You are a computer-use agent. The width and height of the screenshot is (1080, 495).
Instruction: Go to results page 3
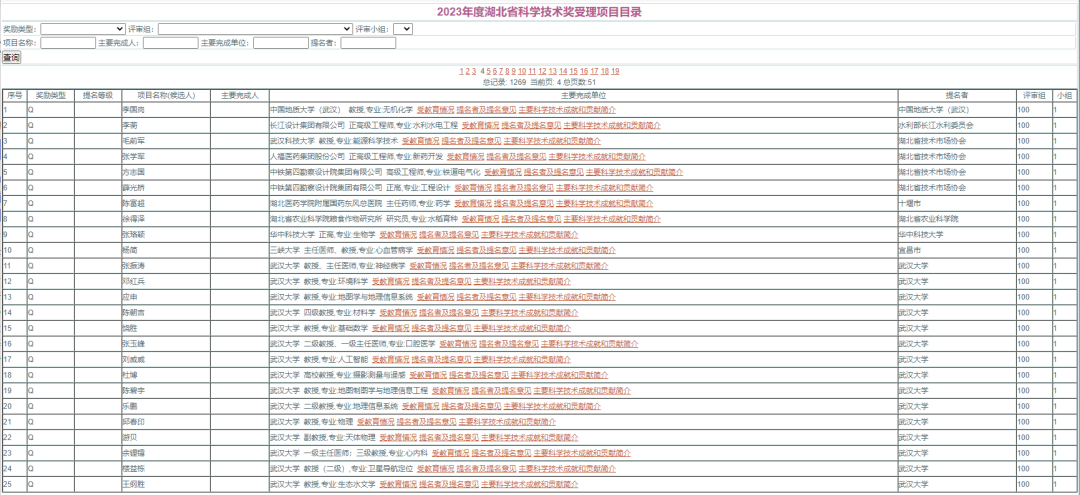tap(474, 71)
